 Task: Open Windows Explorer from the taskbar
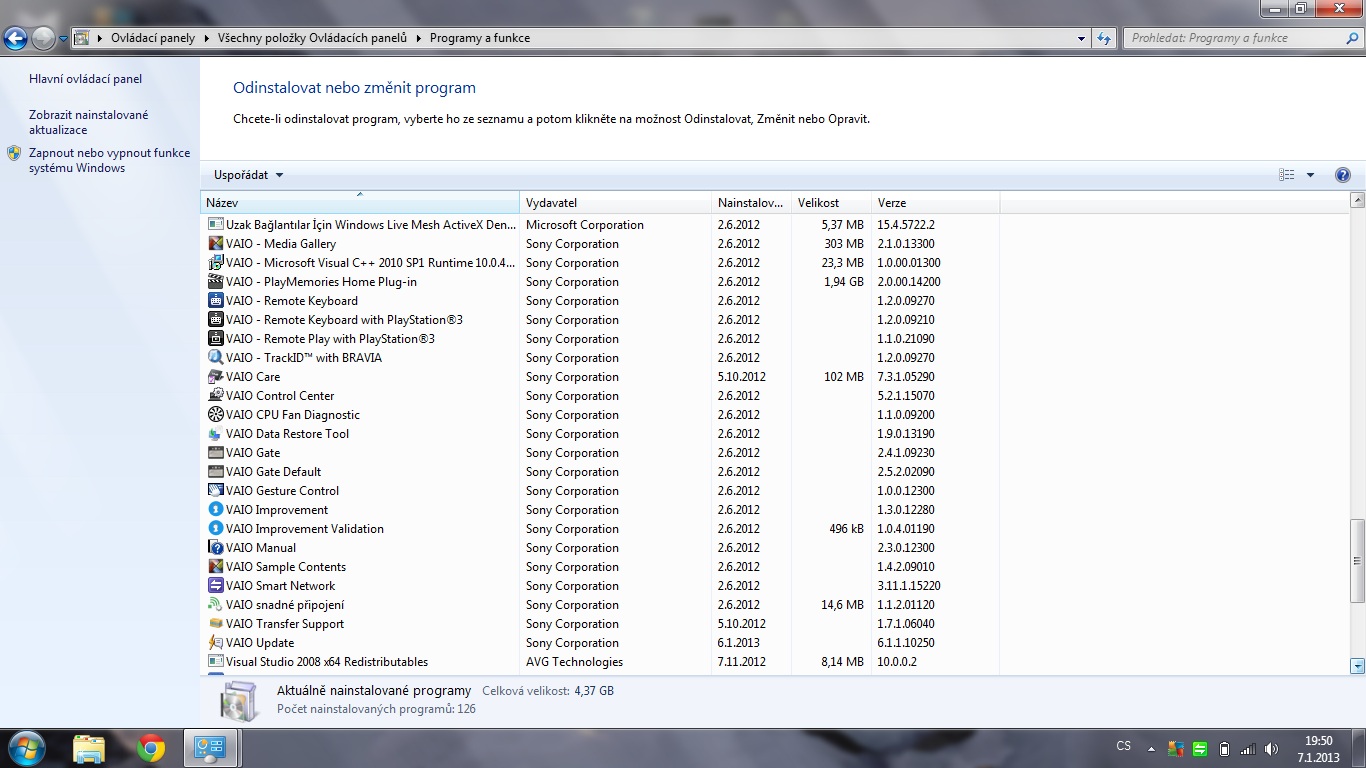tap(89, 748)
